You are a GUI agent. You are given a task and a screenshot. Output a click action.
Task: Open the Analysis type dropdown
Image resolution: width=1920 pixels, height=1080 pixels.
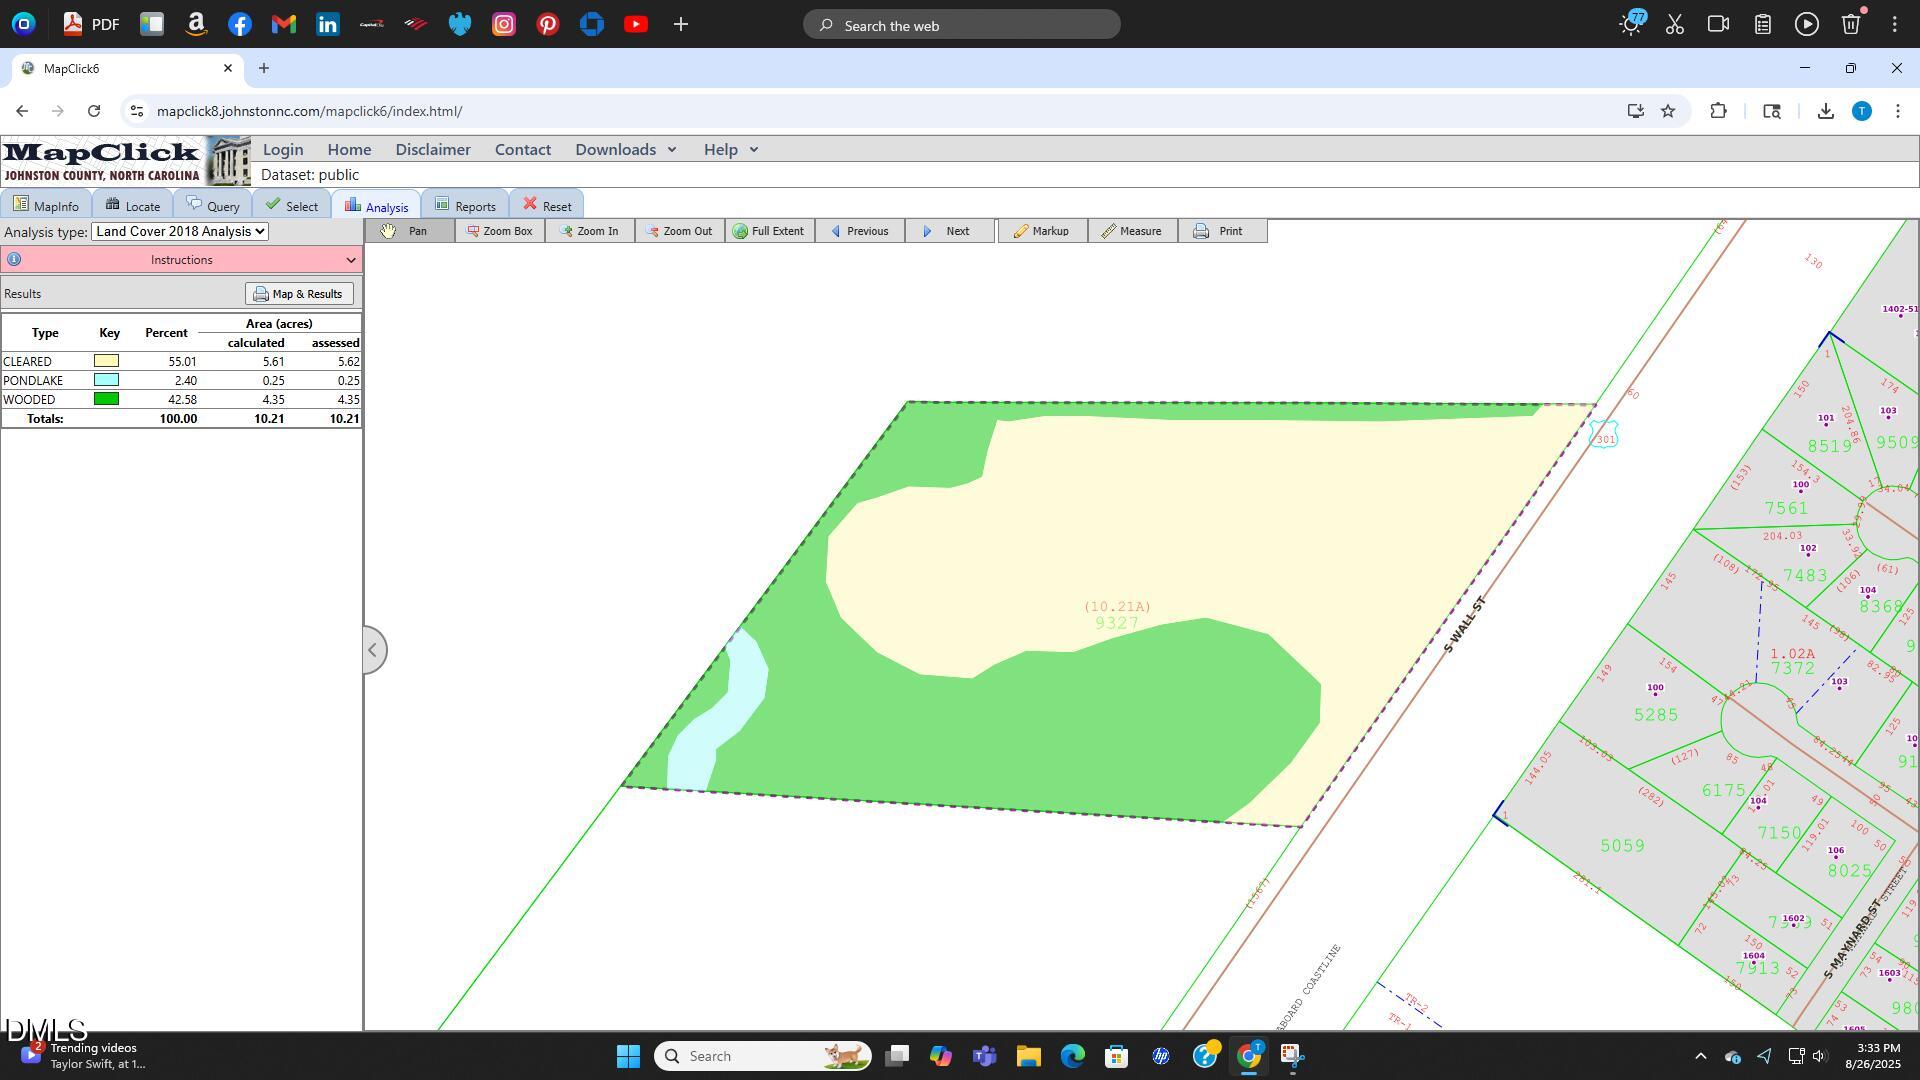tap(180, 231)
